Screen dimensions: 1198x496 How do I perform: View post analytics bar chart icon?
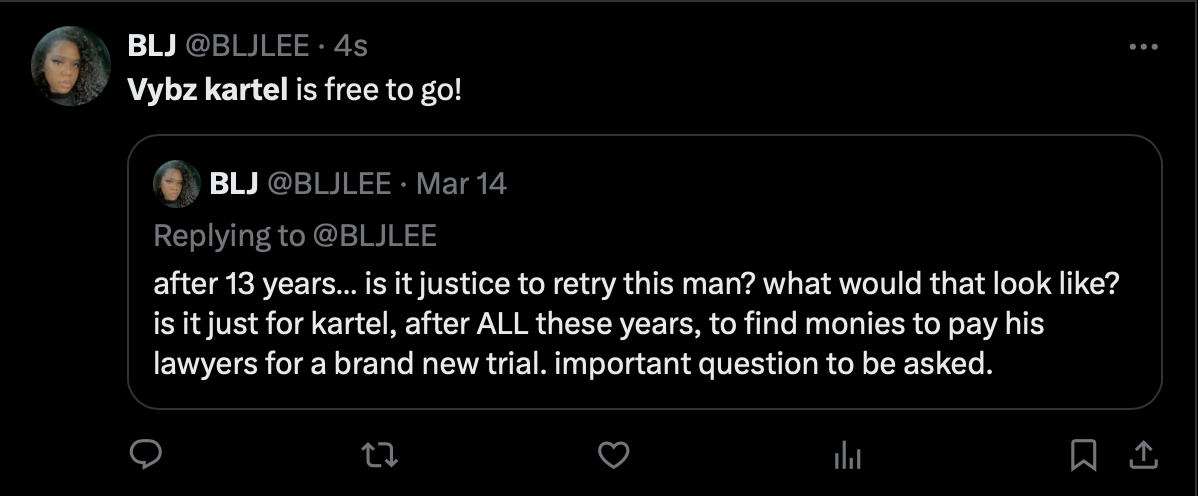(x=847, y=456)
